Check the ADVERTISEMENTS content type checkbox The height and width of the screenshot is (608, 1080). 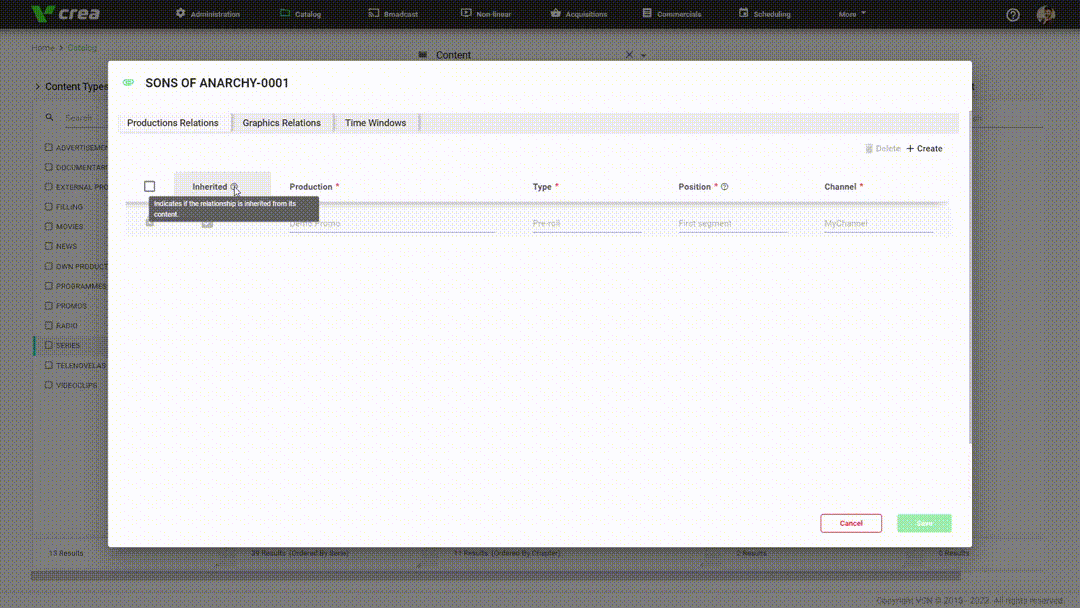(x=49, y=147)
